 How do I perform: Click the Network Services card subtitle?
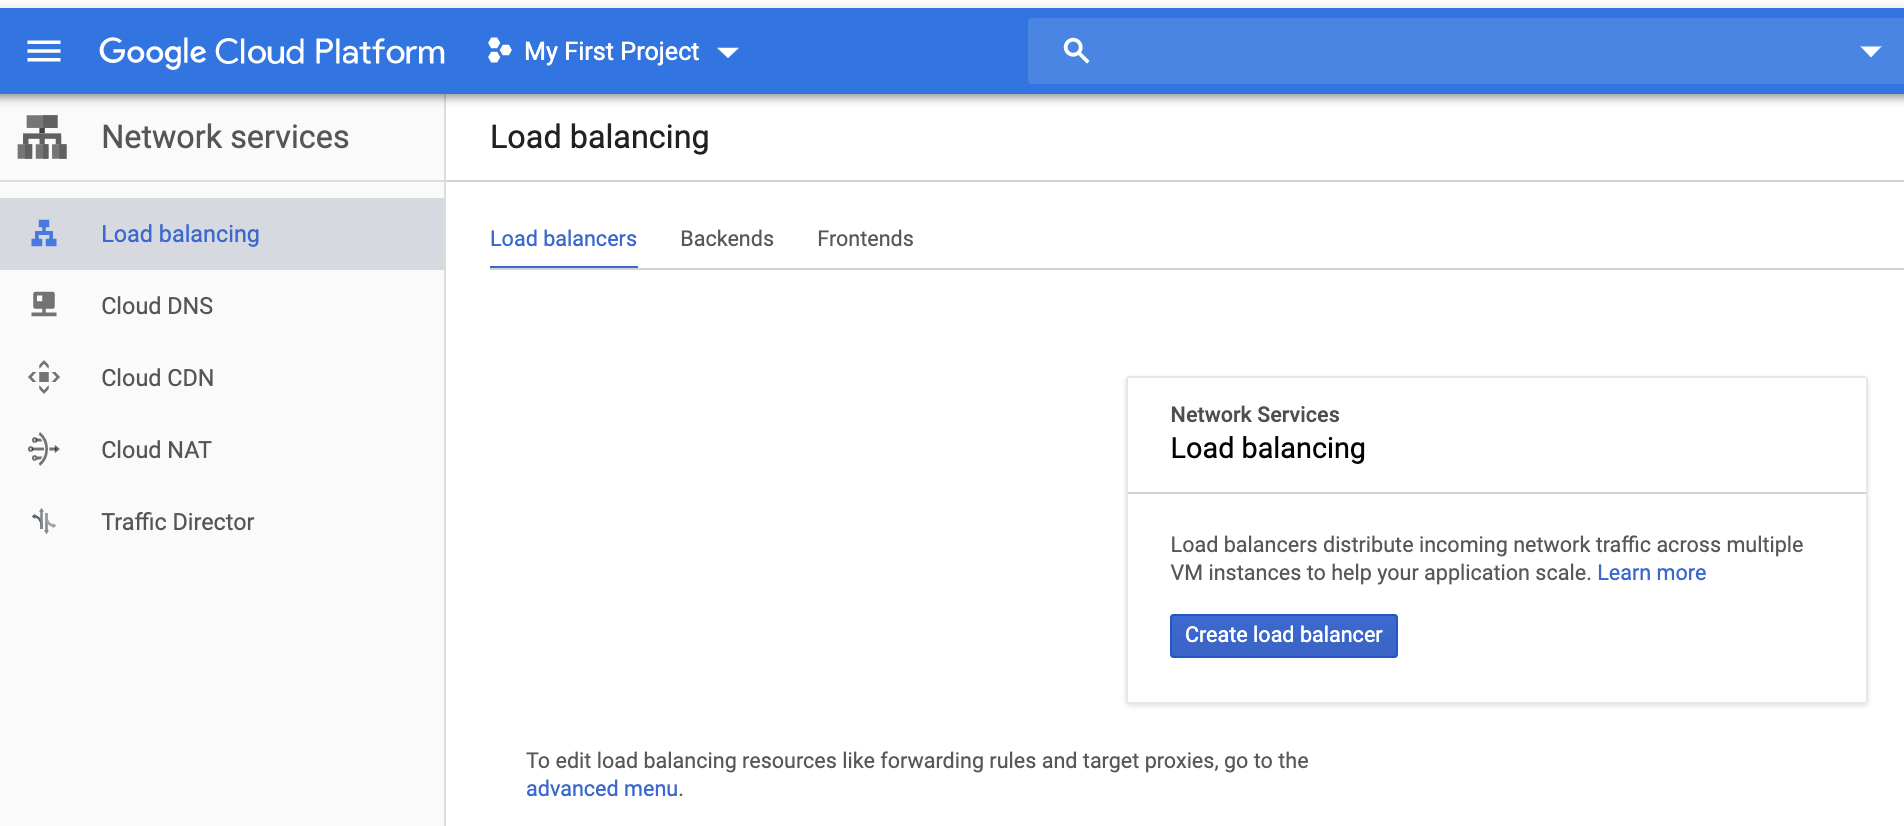[x=1254, y=414]
